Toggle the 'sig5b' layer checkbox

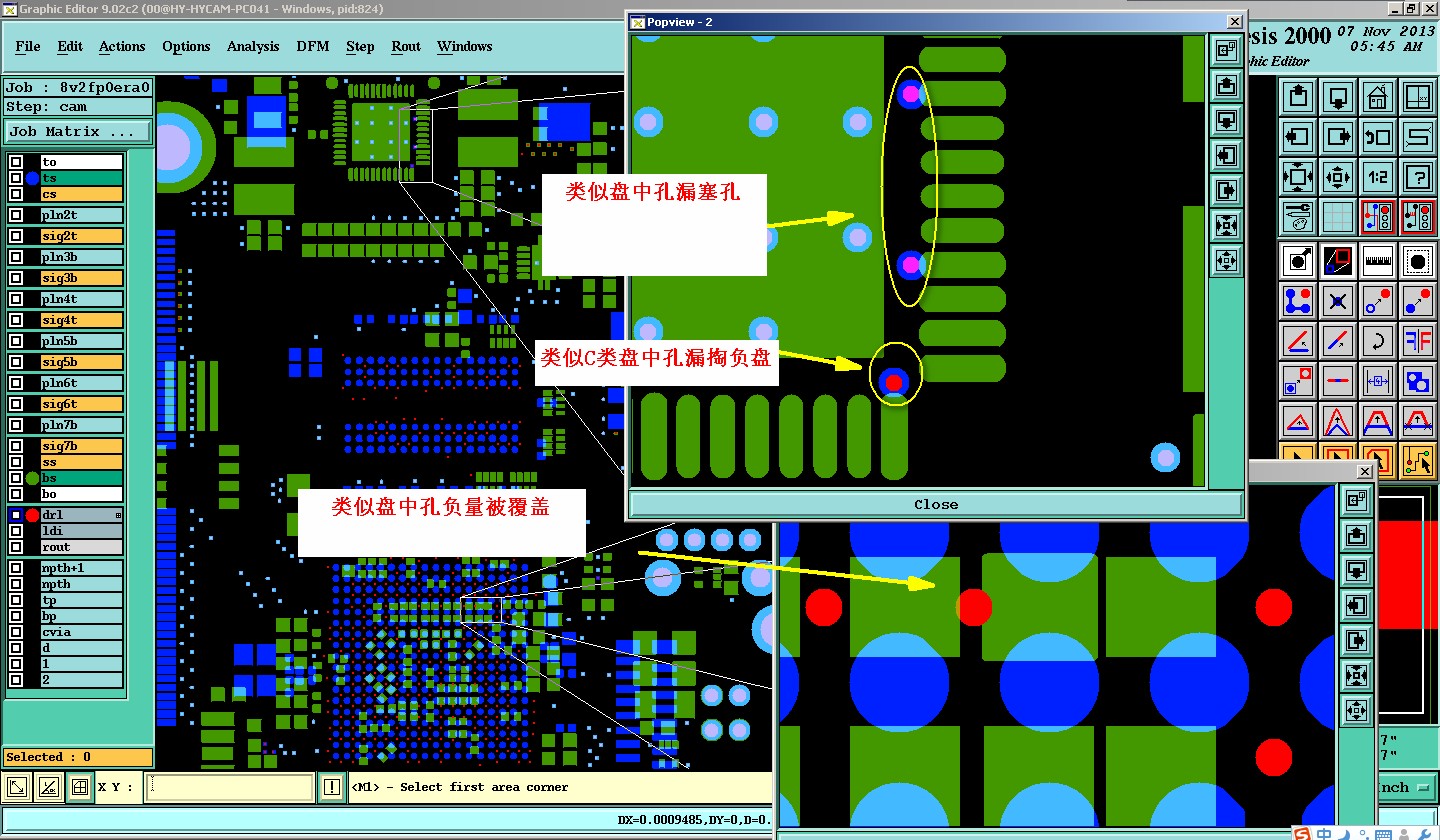[x=16, y=362]
